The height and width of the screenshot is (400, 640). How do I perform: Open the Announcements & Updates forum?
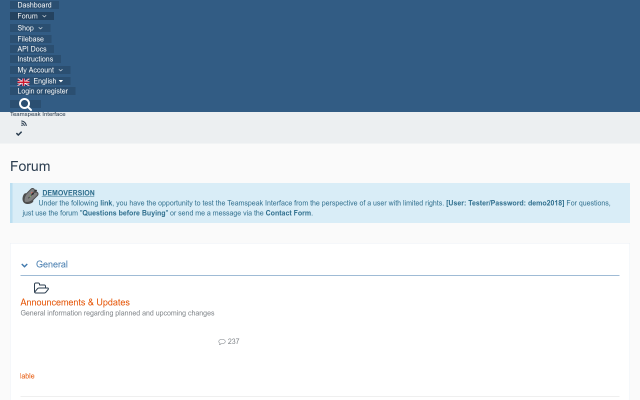click(75, 302)
